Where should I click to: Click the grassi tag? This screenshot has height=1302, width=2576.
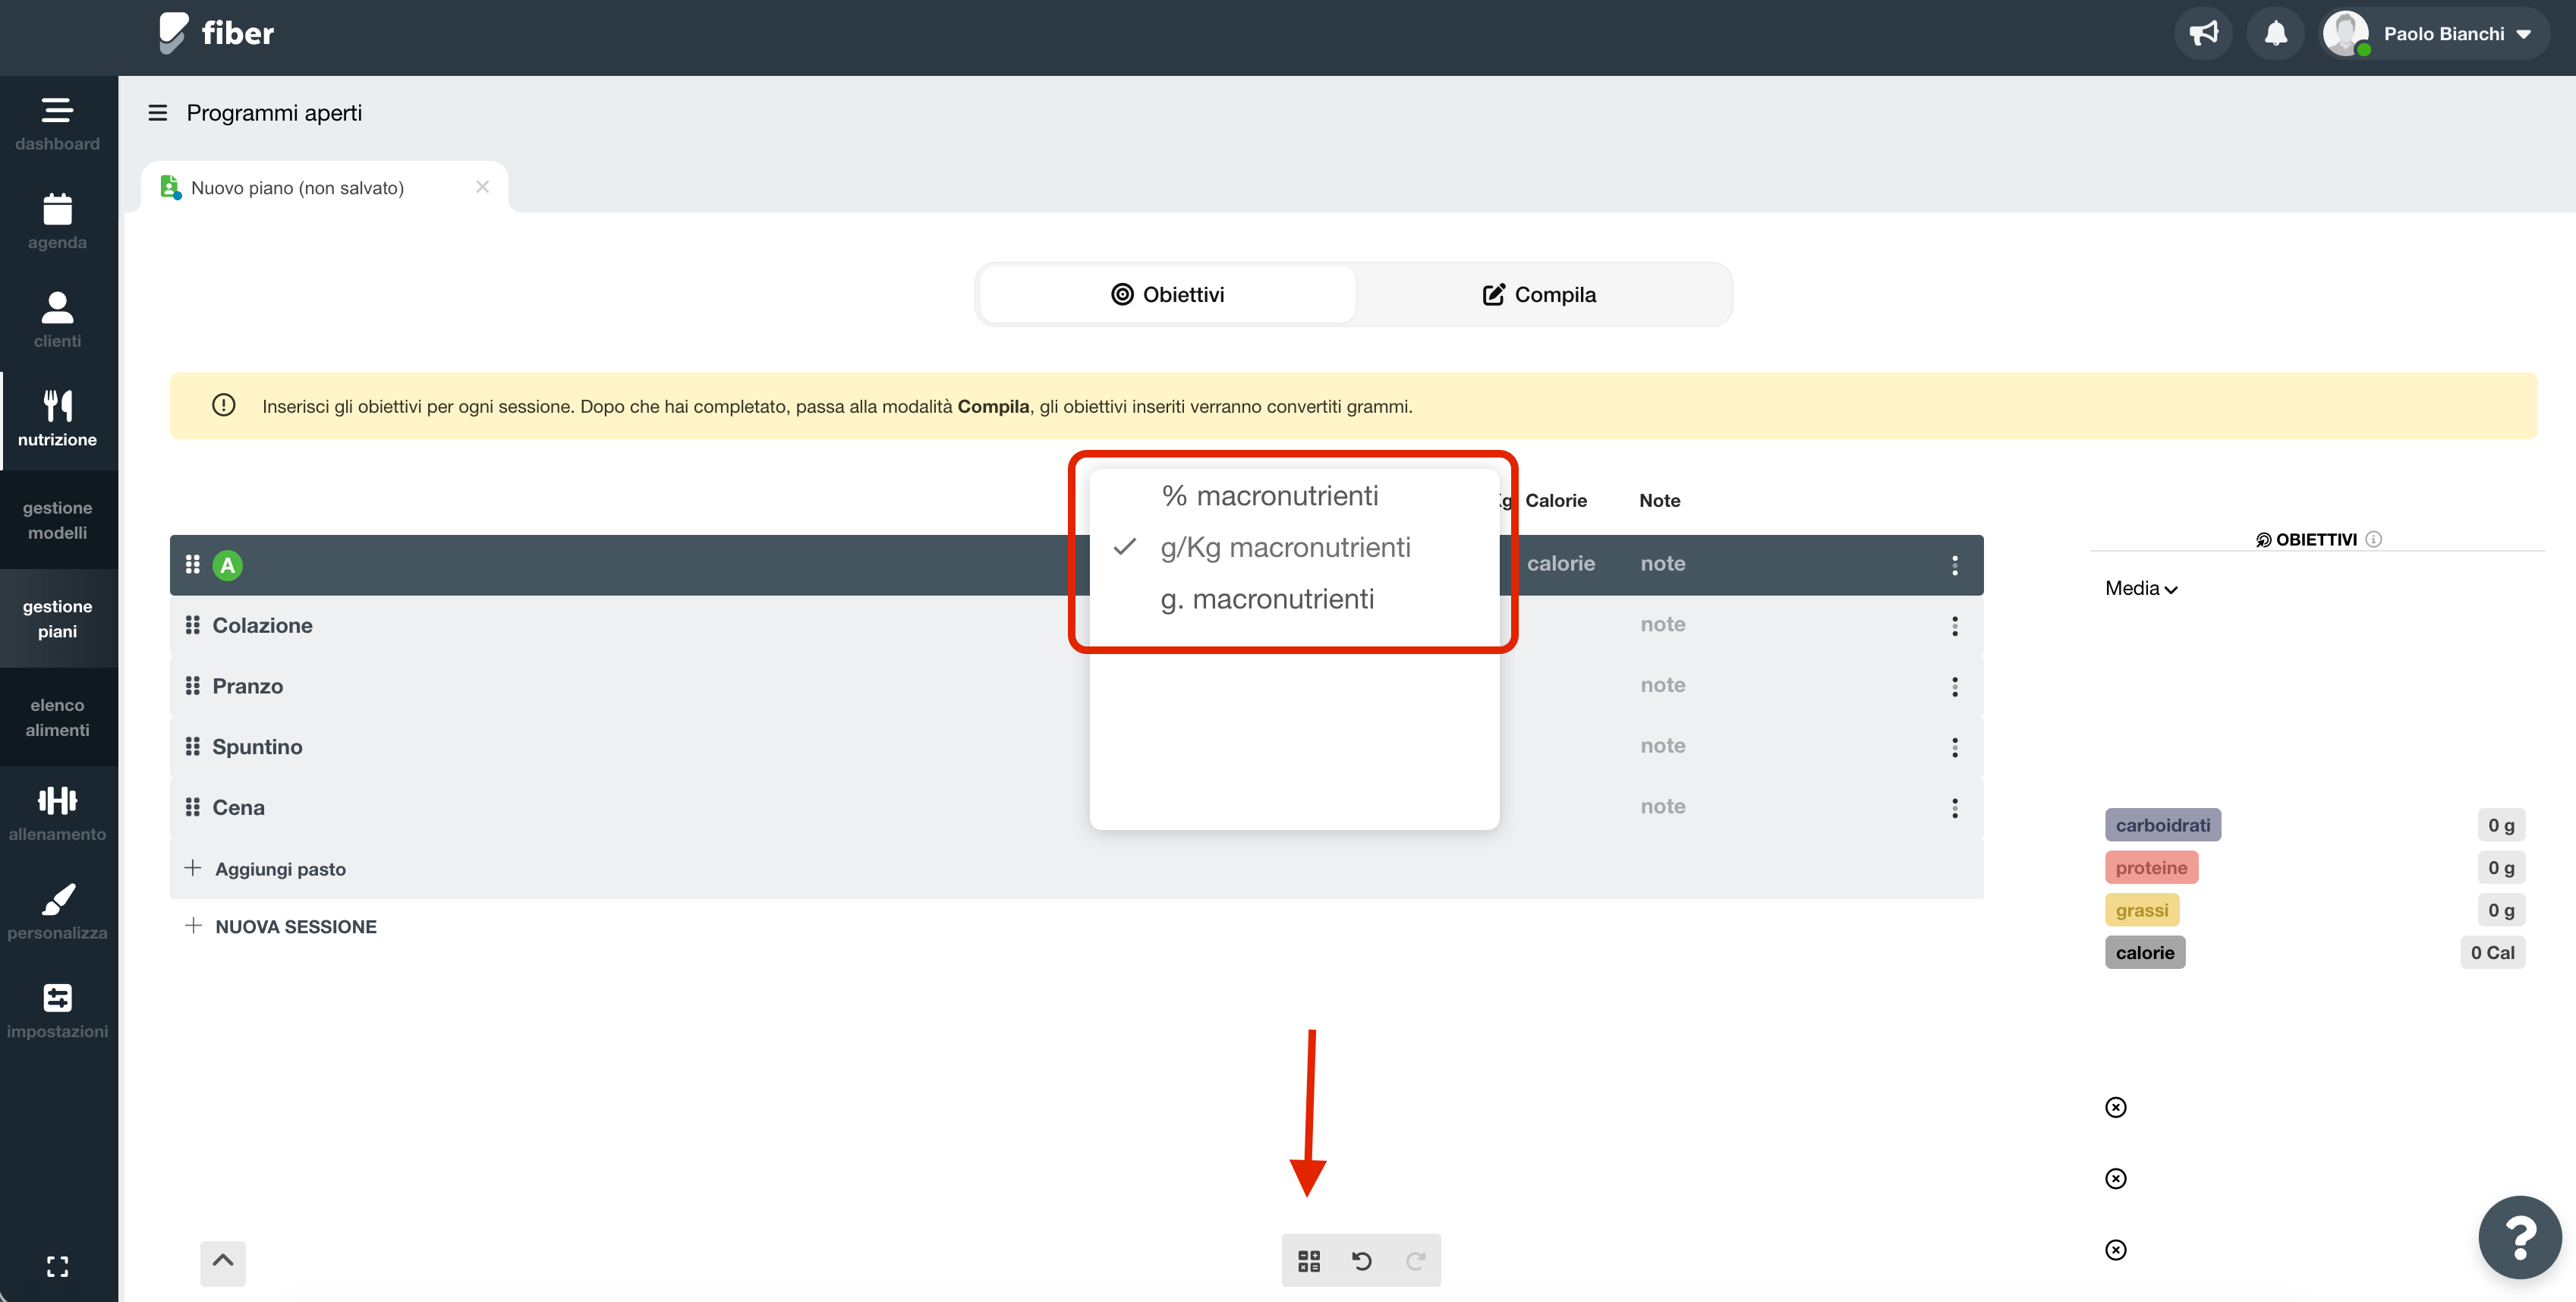(2142, 910)
